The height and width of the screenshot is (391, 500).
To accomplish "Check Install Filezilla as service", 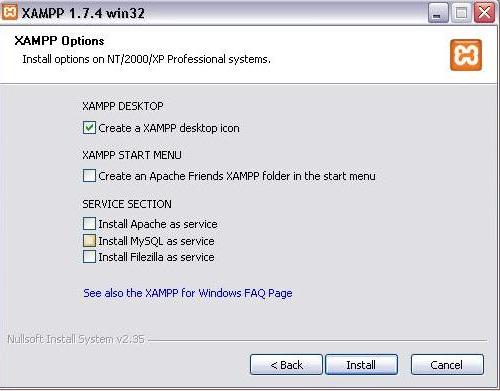I will 89,257.
